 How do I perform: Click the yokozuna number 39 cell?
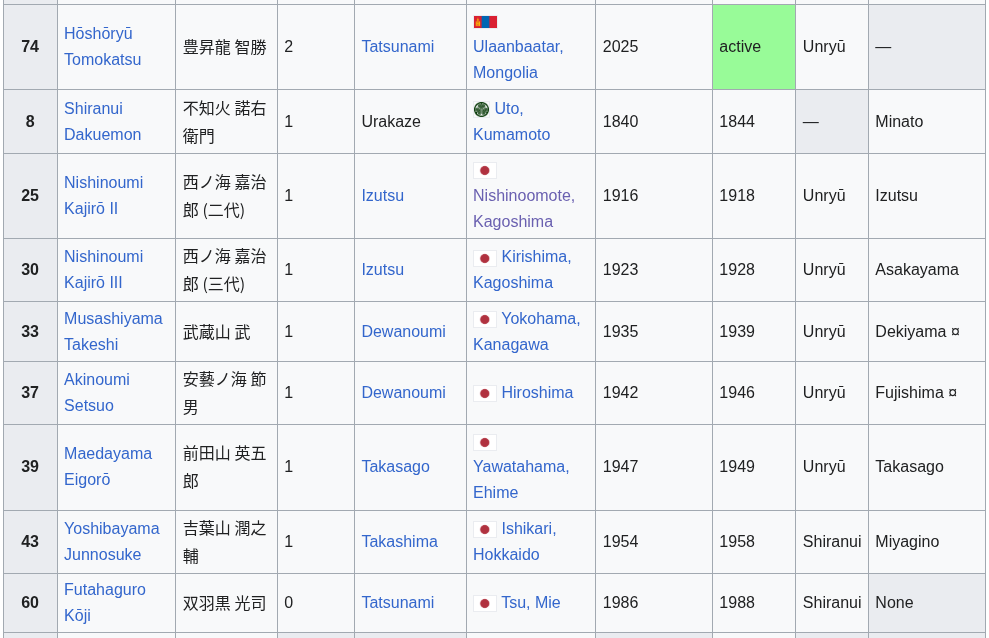[30, 467]
